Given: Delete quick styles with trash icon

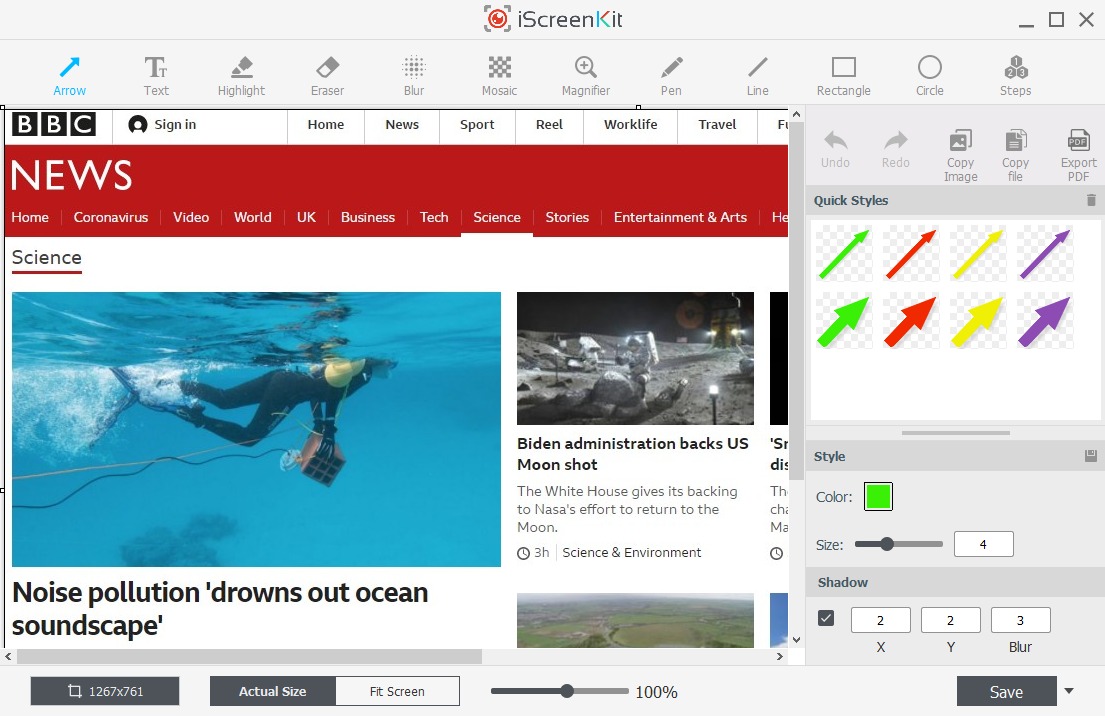Looking at the screenshot, I should click(1091, 200).
